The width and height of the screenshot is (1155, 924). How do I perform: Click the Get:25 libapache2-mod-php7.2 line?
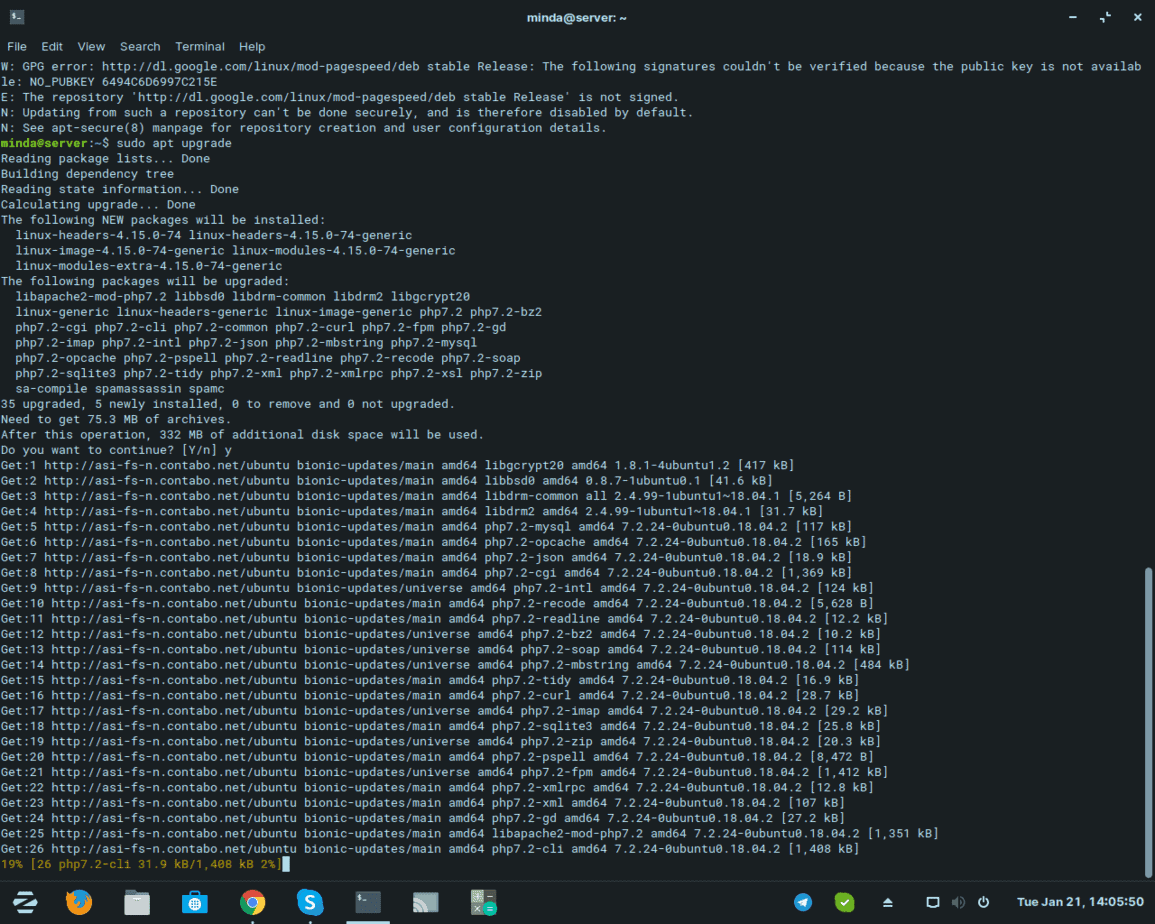click(x=469, y=833)
